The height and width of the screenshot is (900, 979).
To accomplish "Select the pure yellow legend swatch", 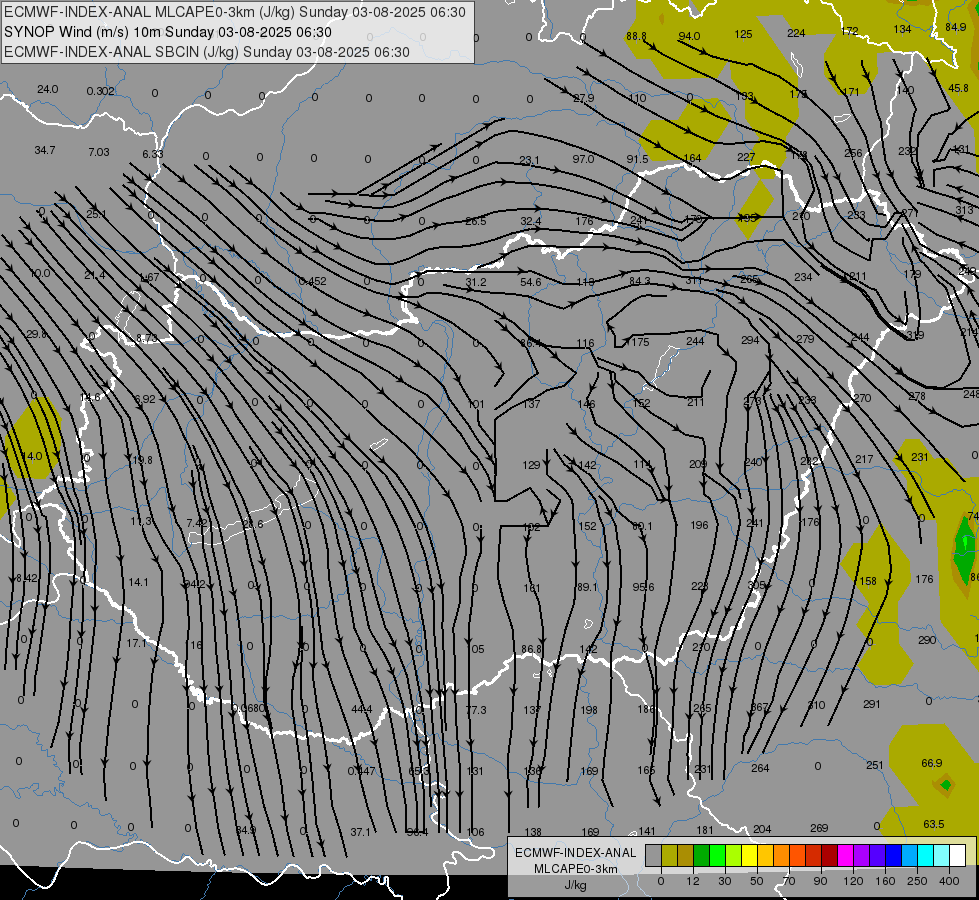I will pos(749,855).
